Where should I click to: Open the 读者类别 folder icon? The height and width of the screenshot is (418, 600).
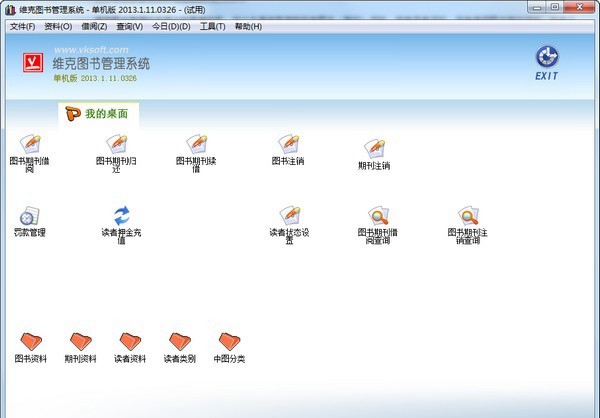(x=180, y=348)
